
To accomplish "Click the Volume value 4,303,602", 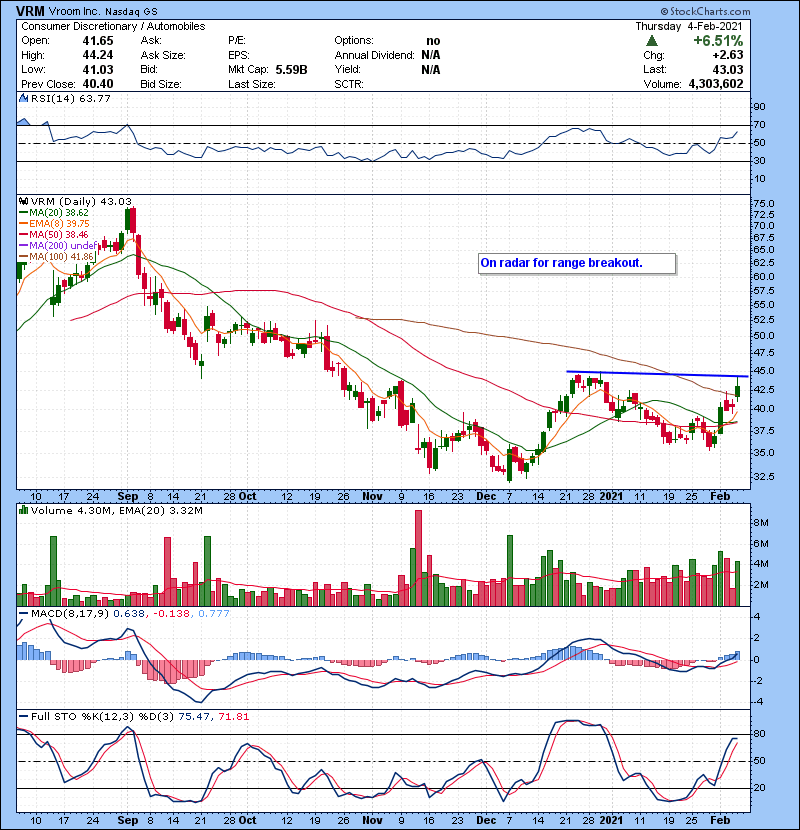I will tap(716, 84).
